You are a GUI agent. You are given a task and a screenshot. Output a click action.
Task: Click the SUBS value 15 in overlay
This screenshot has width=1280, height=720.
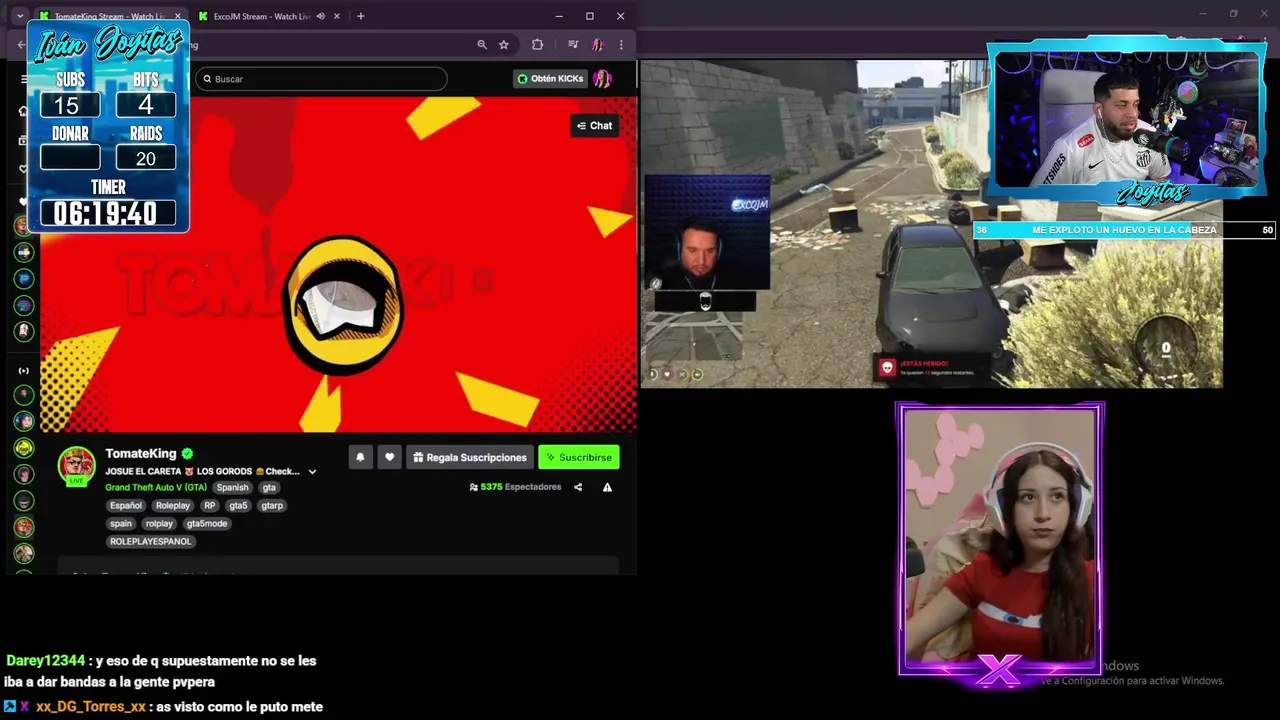click(x=70, y=105)
